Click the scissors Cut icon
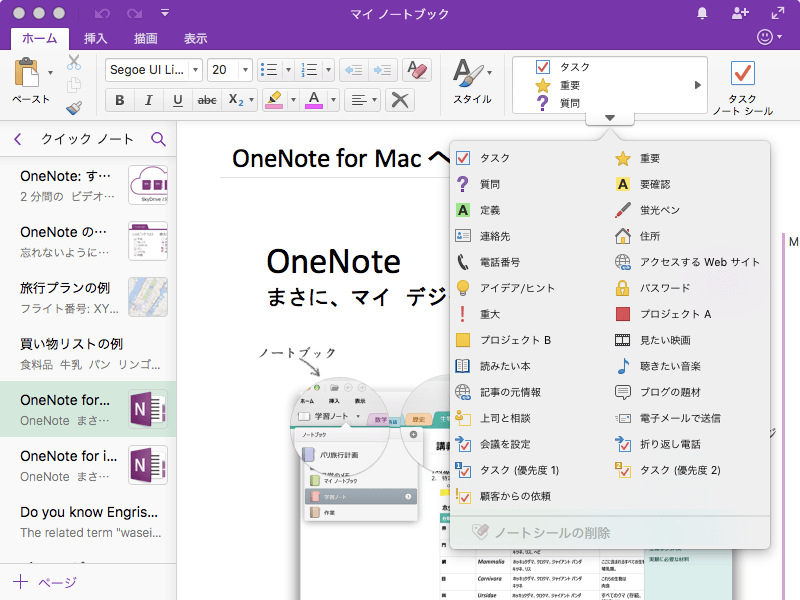Image resolution: width=800 pixels, height=600 pixels. [x=74, y=62]
